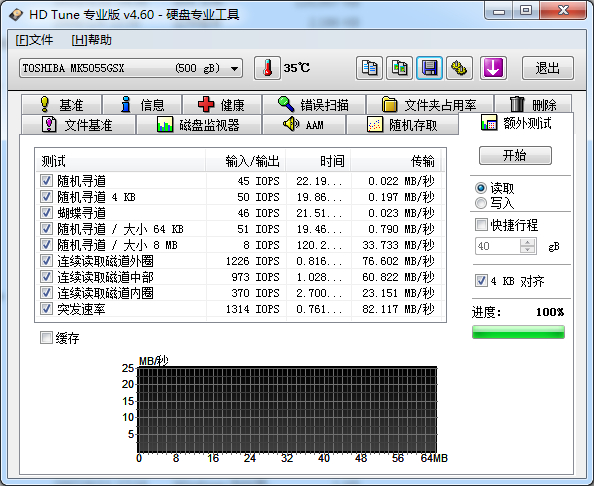Click the copy info to clipboard icon
Screen dimensions: 594x486
pyautogui.click(x=369, y=68)
